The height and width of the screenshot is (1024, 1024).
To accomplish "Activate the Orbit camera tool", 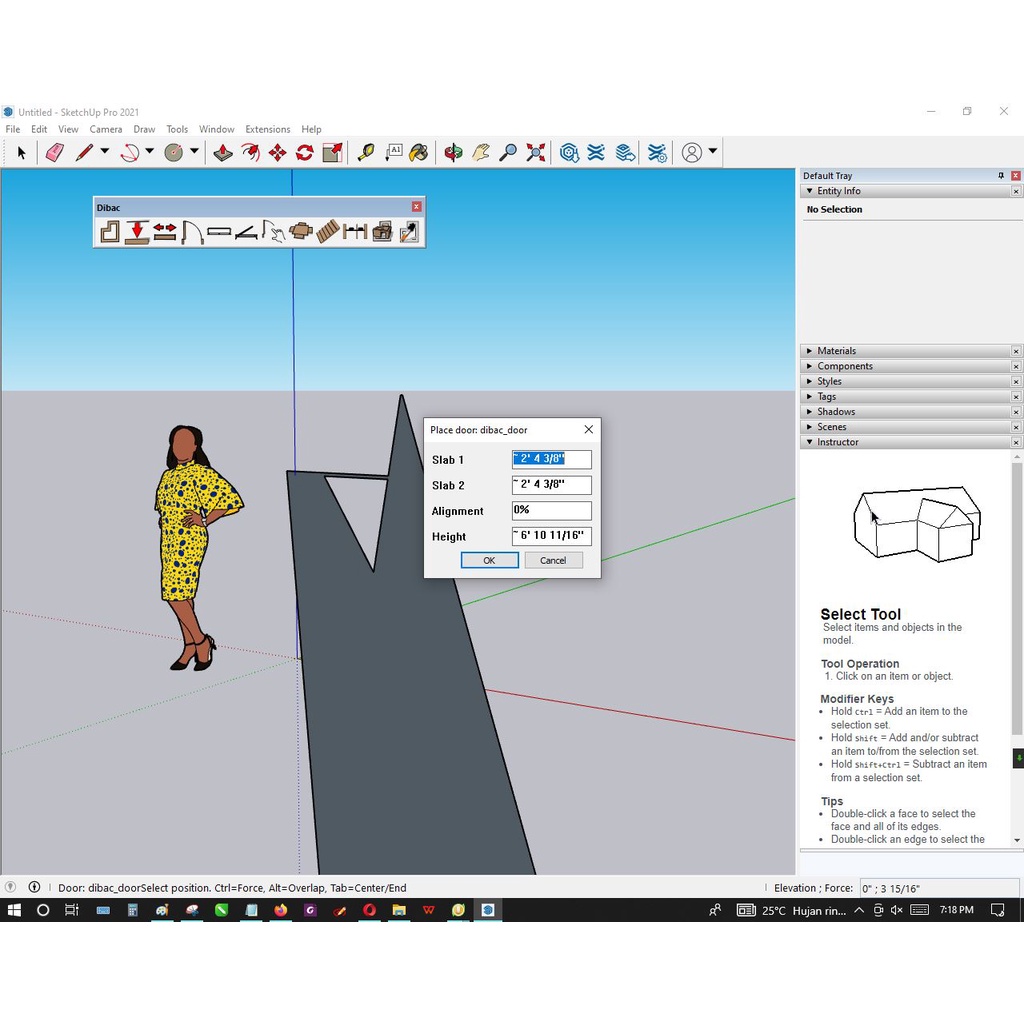I will [453, 153].
